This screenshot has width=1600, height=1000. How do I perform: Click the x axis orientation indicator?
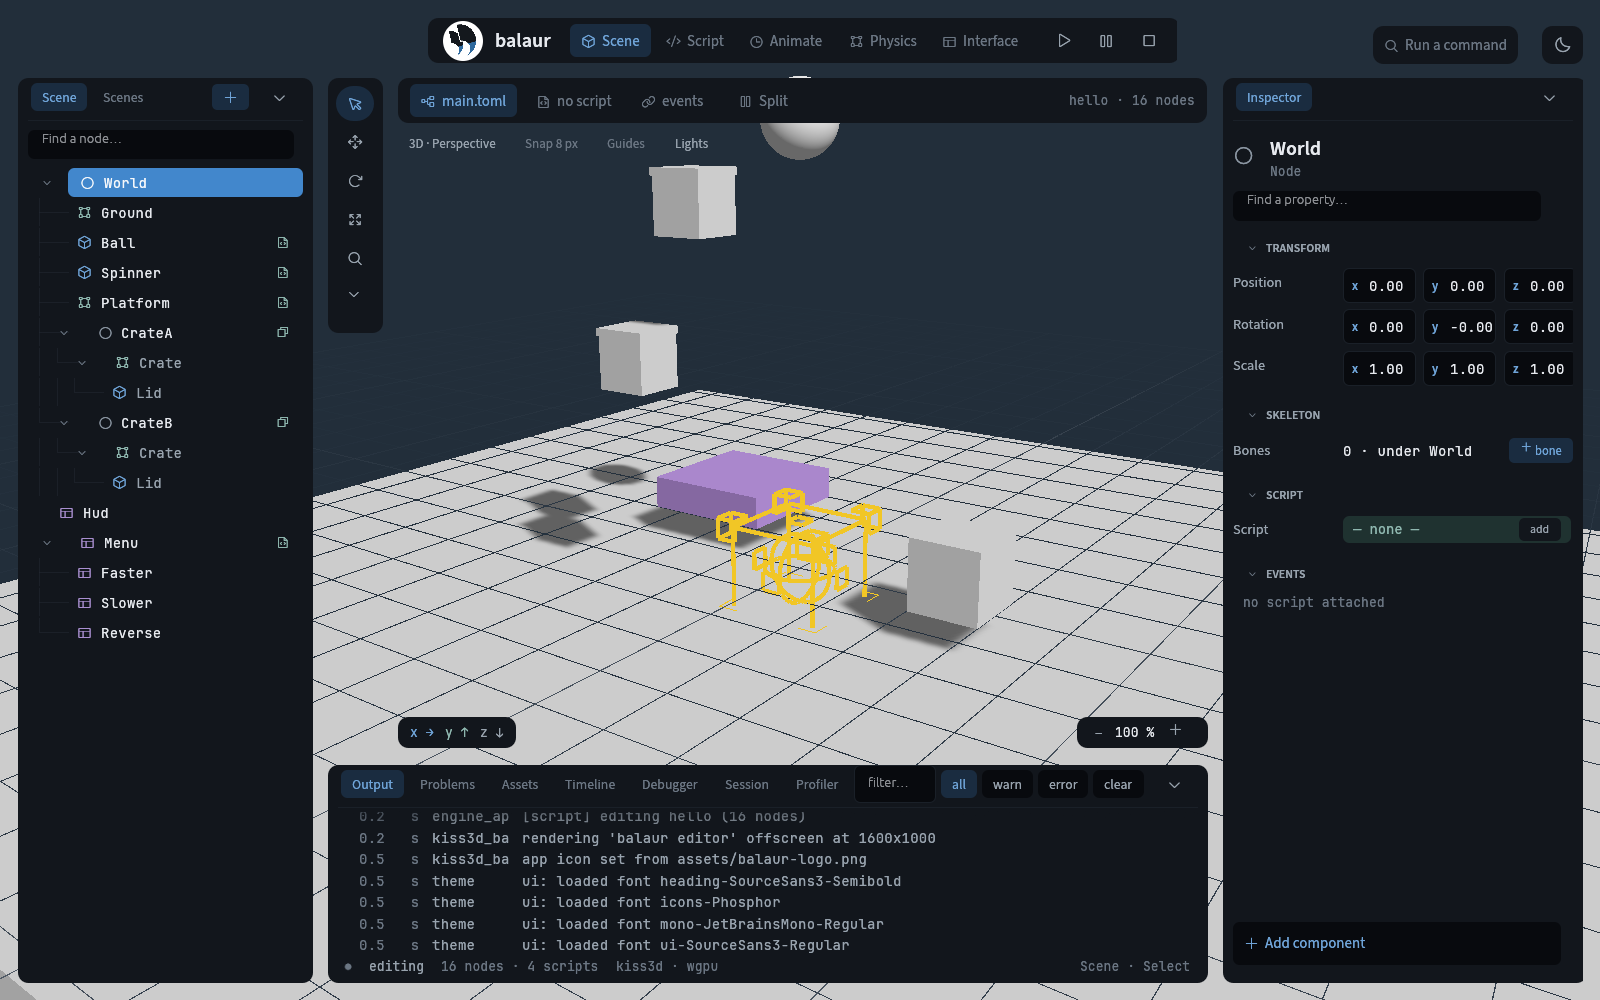click(422, 733)
